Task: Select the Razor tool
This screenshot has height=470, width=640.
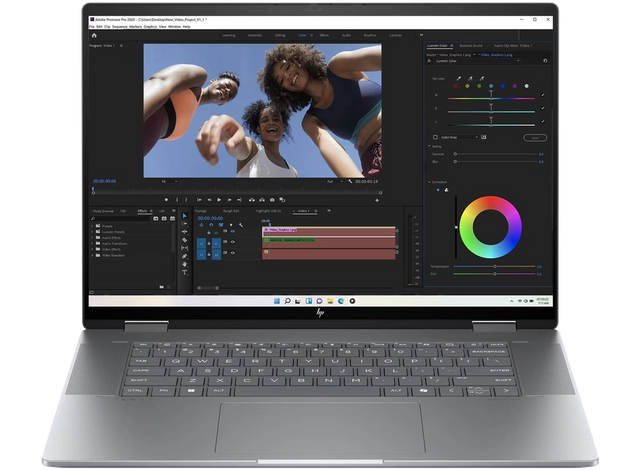Action: (184, 240)
